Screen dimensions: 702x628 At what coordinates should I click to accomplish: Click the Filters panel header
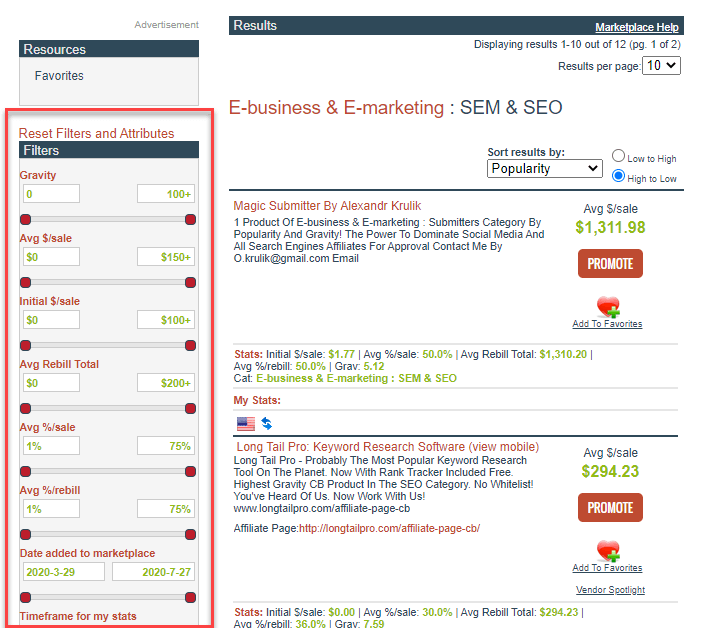pos(109,150)
